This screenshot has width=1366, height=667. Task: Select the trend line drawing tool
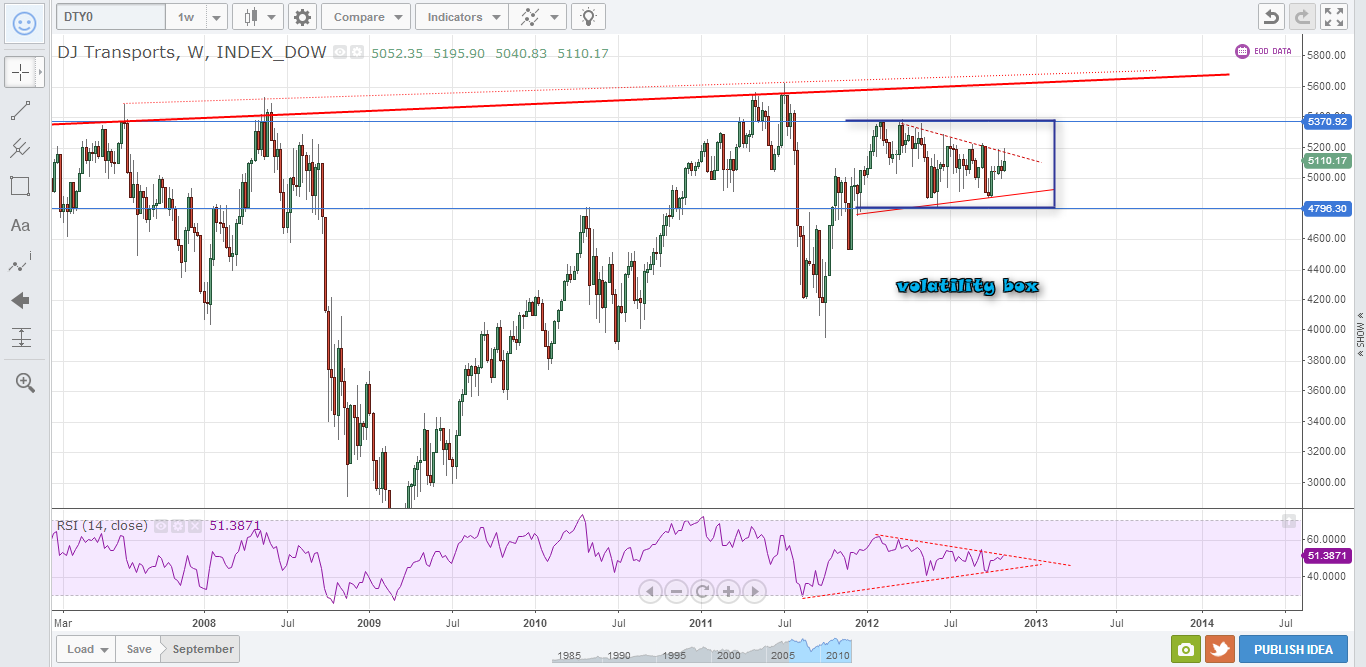pyautogui.click(x=20, y=111)
